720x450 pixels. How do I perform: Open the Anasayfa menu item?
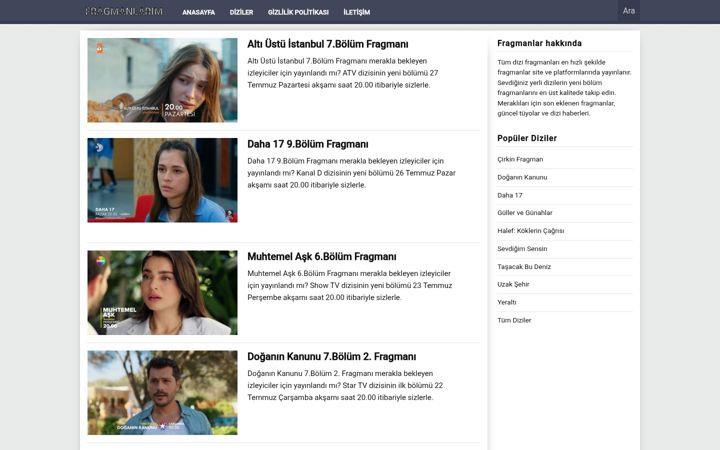pyautogui.click(x=198, y=12)
